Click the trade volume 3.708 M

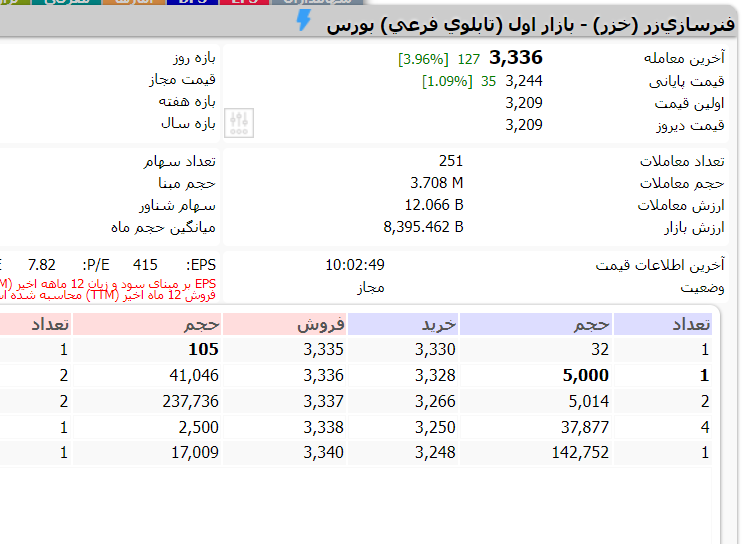click(437, 183)
